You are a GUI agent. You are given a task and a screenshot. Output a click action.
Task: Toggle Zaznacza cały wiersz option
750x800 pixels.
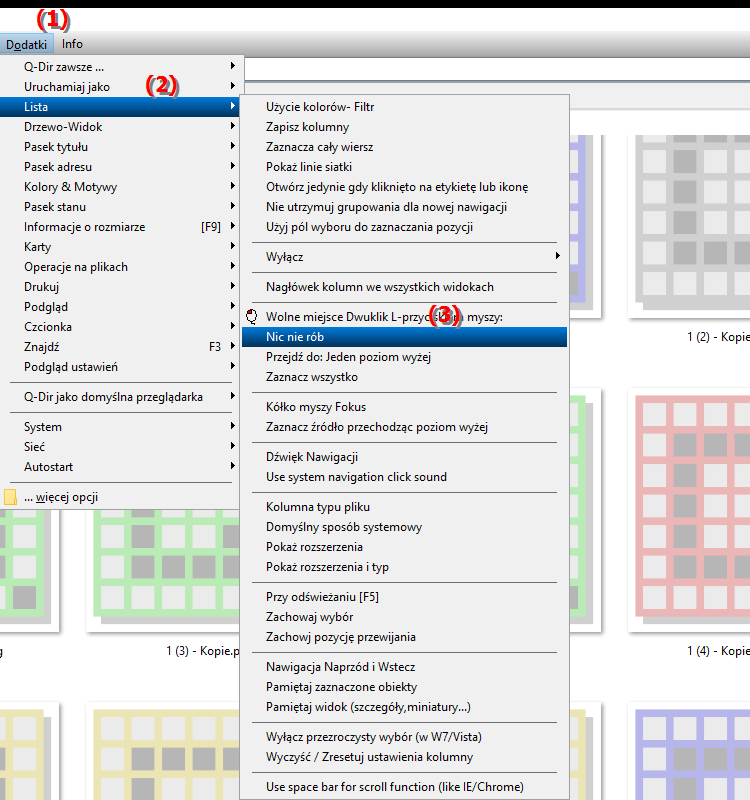tap(404, 147)
